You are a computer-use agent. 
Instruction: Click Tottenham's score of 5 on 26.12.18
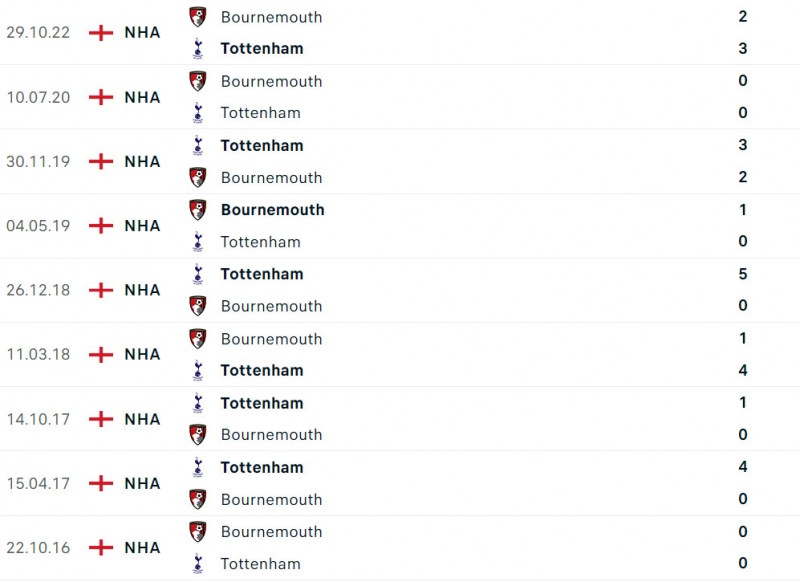(743, 274)
